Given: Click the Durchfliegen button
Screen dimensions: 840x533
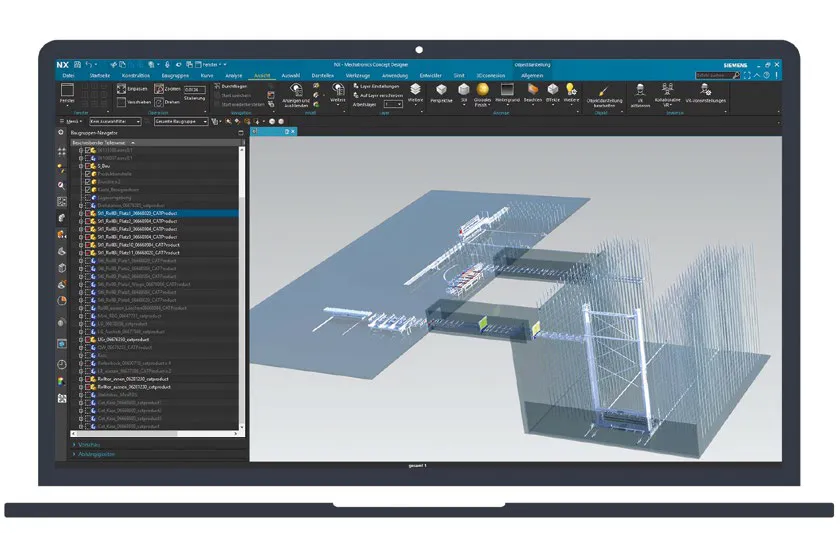Looking at the screenshot, I should tap(230, 86).
